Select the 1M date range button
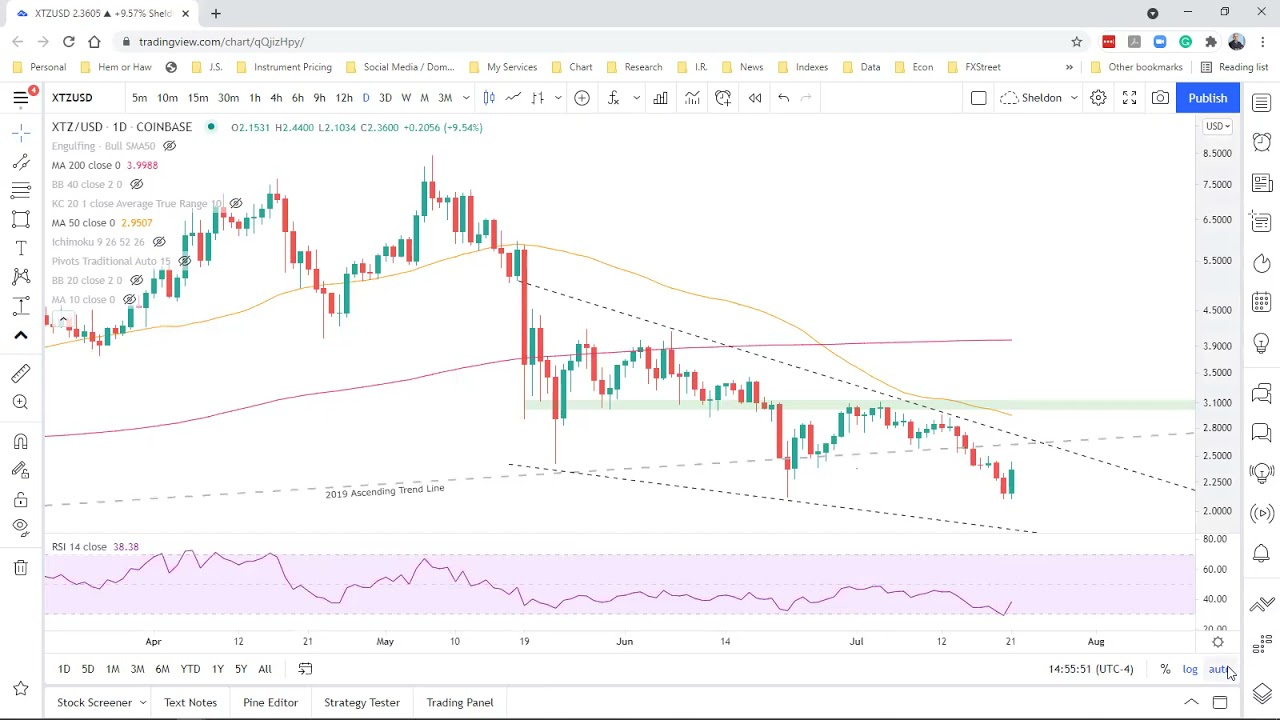This screenshot has height=720, width=1280. [x=113, y=669]
